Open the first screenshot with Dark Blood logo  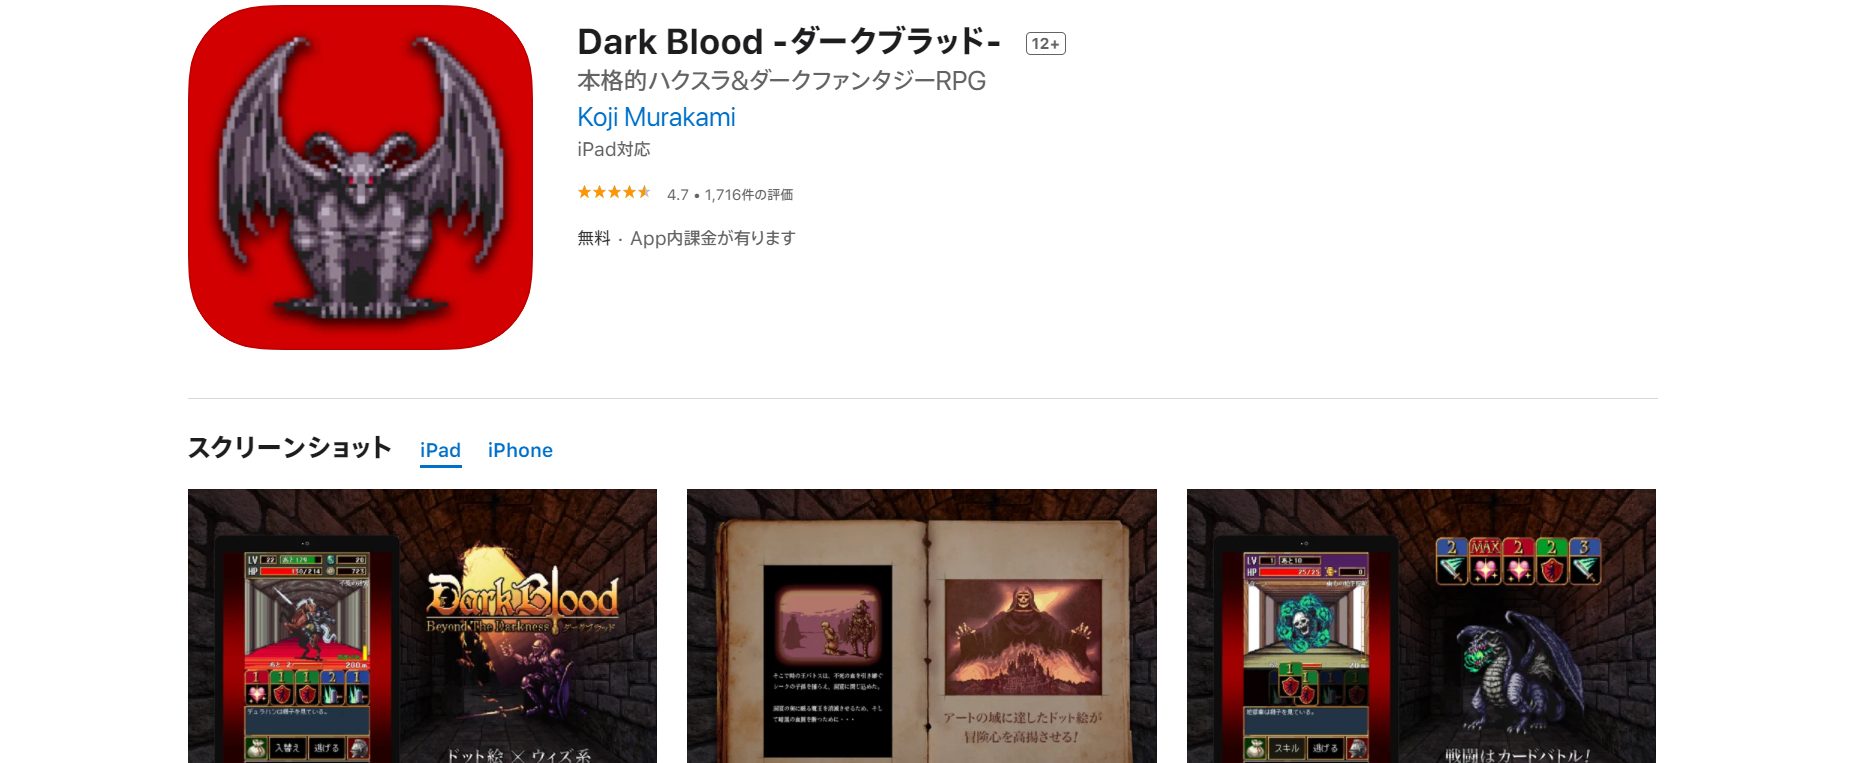(422, 626)
